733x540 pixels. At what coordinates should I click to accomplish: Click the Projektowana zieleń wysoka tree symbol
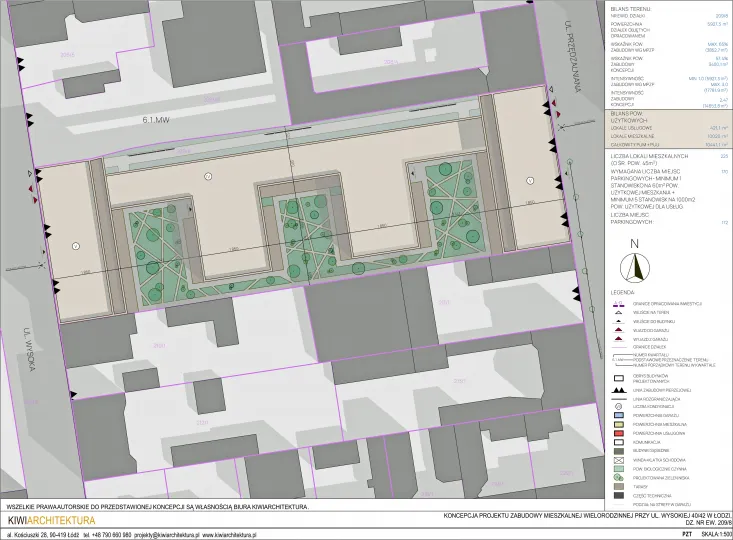coord(618,476)
